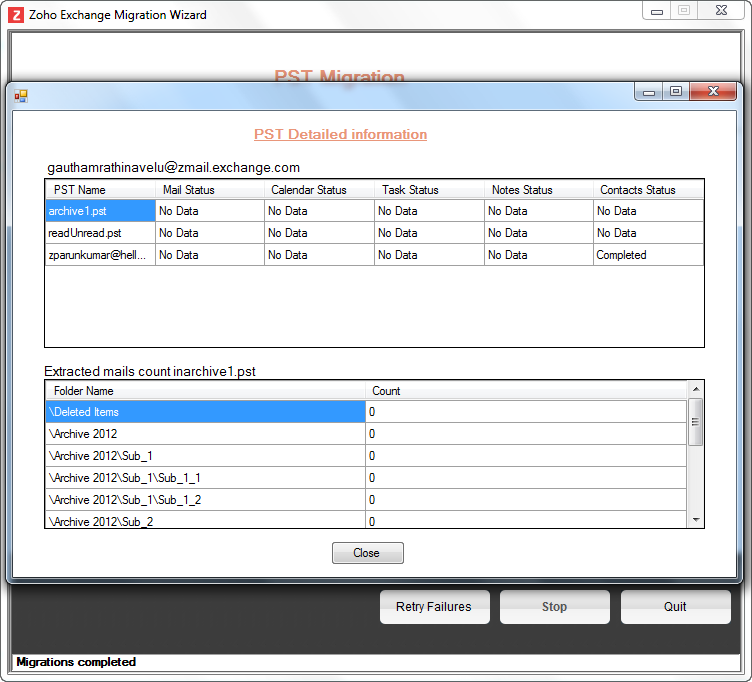Select the zparunkumar@hell... PST row
The width and height of the screenshot is (752, 682).
[x=100, y=255]
